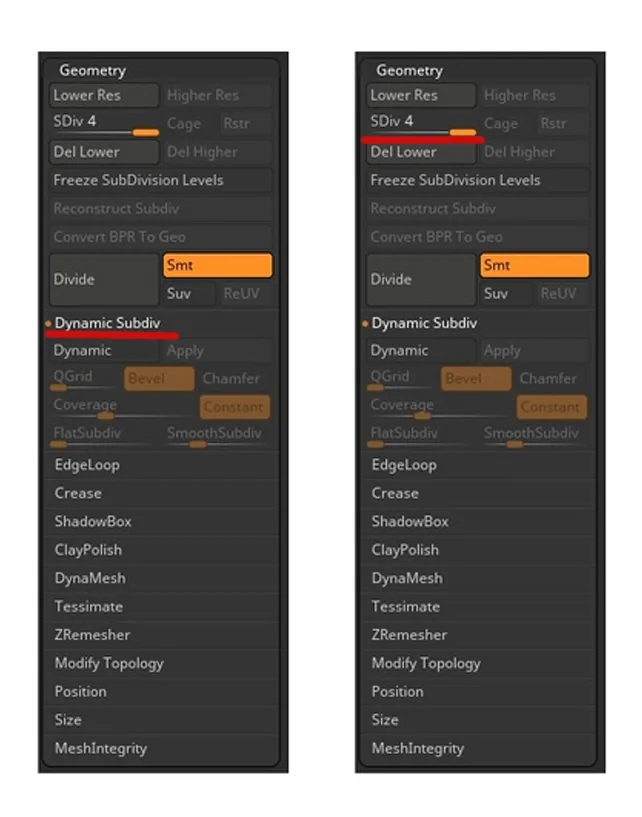The image size is (642, 817).
Task: Toggle Constant in right panel
Action: pos(551,407)
